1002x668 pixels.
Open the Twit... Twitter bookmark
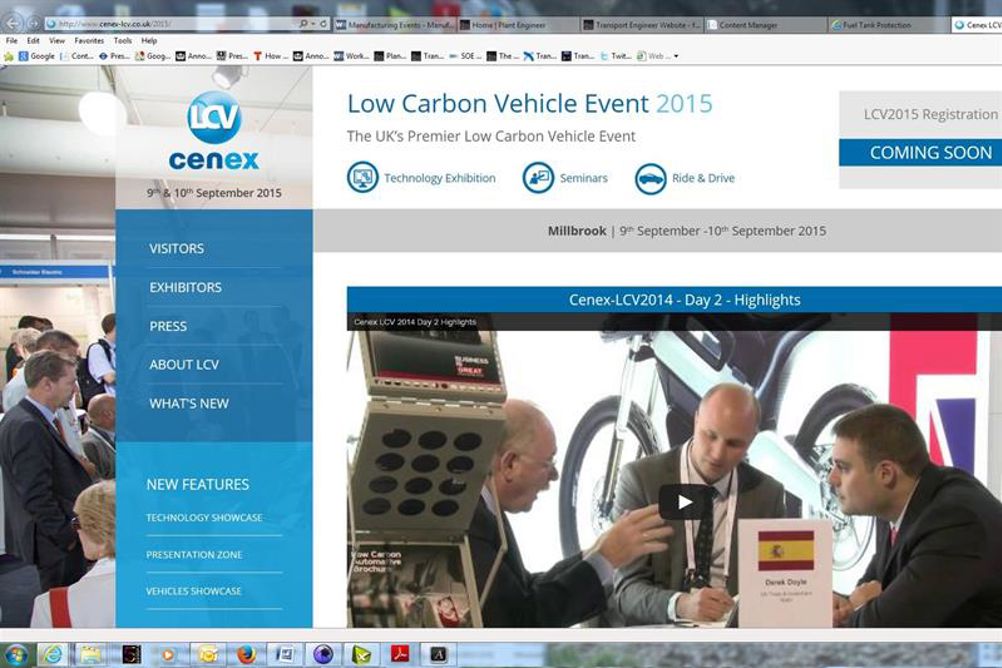[615, 56]
